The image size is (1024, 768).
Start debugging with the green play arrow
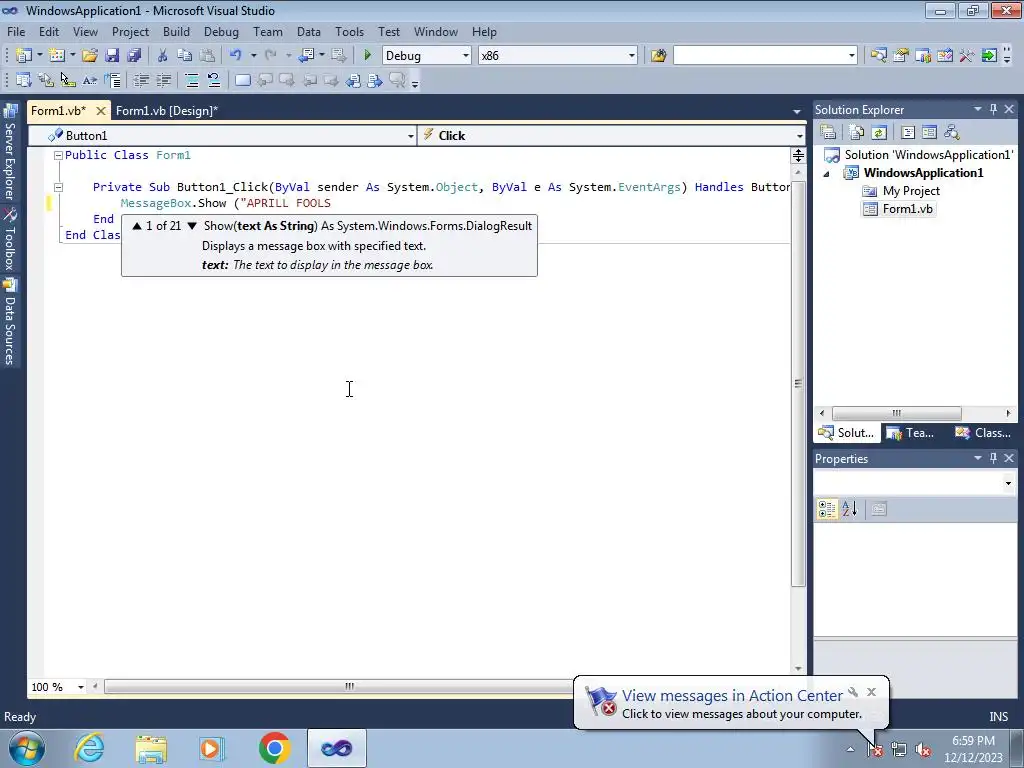click(368, 56)
